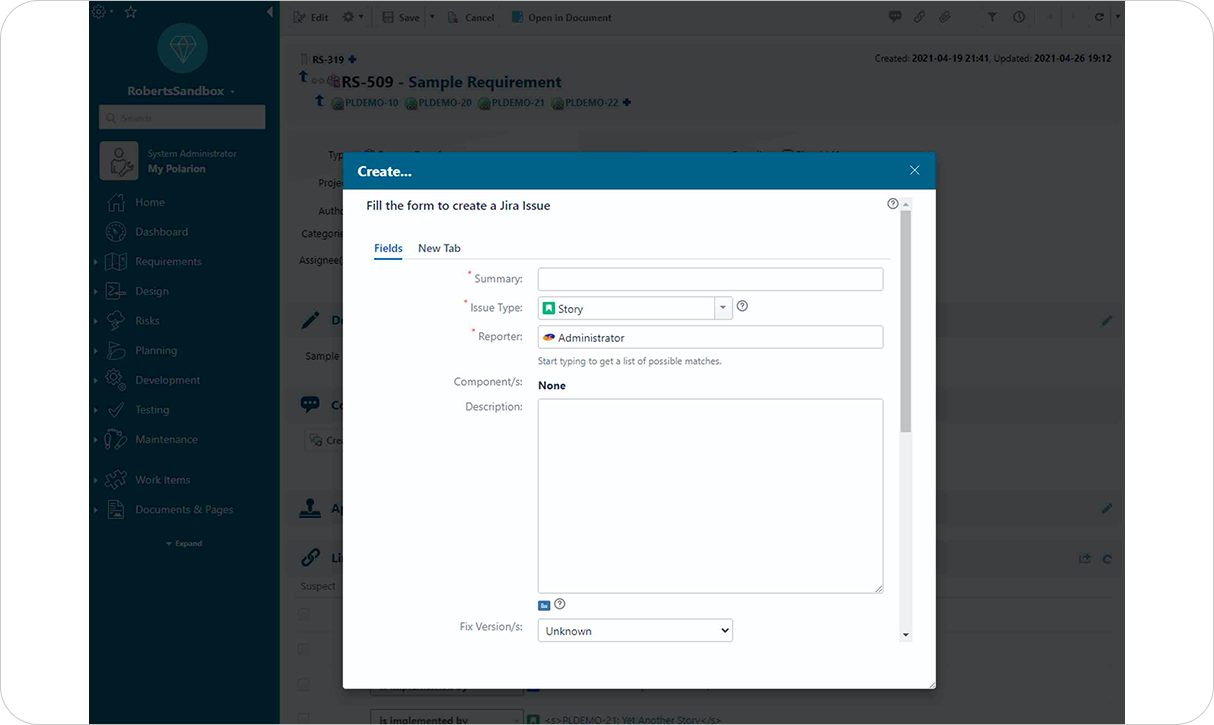Click the Edit button in the toolbar
Screen dimensions: 1214x725
click(x=311, y=17)
